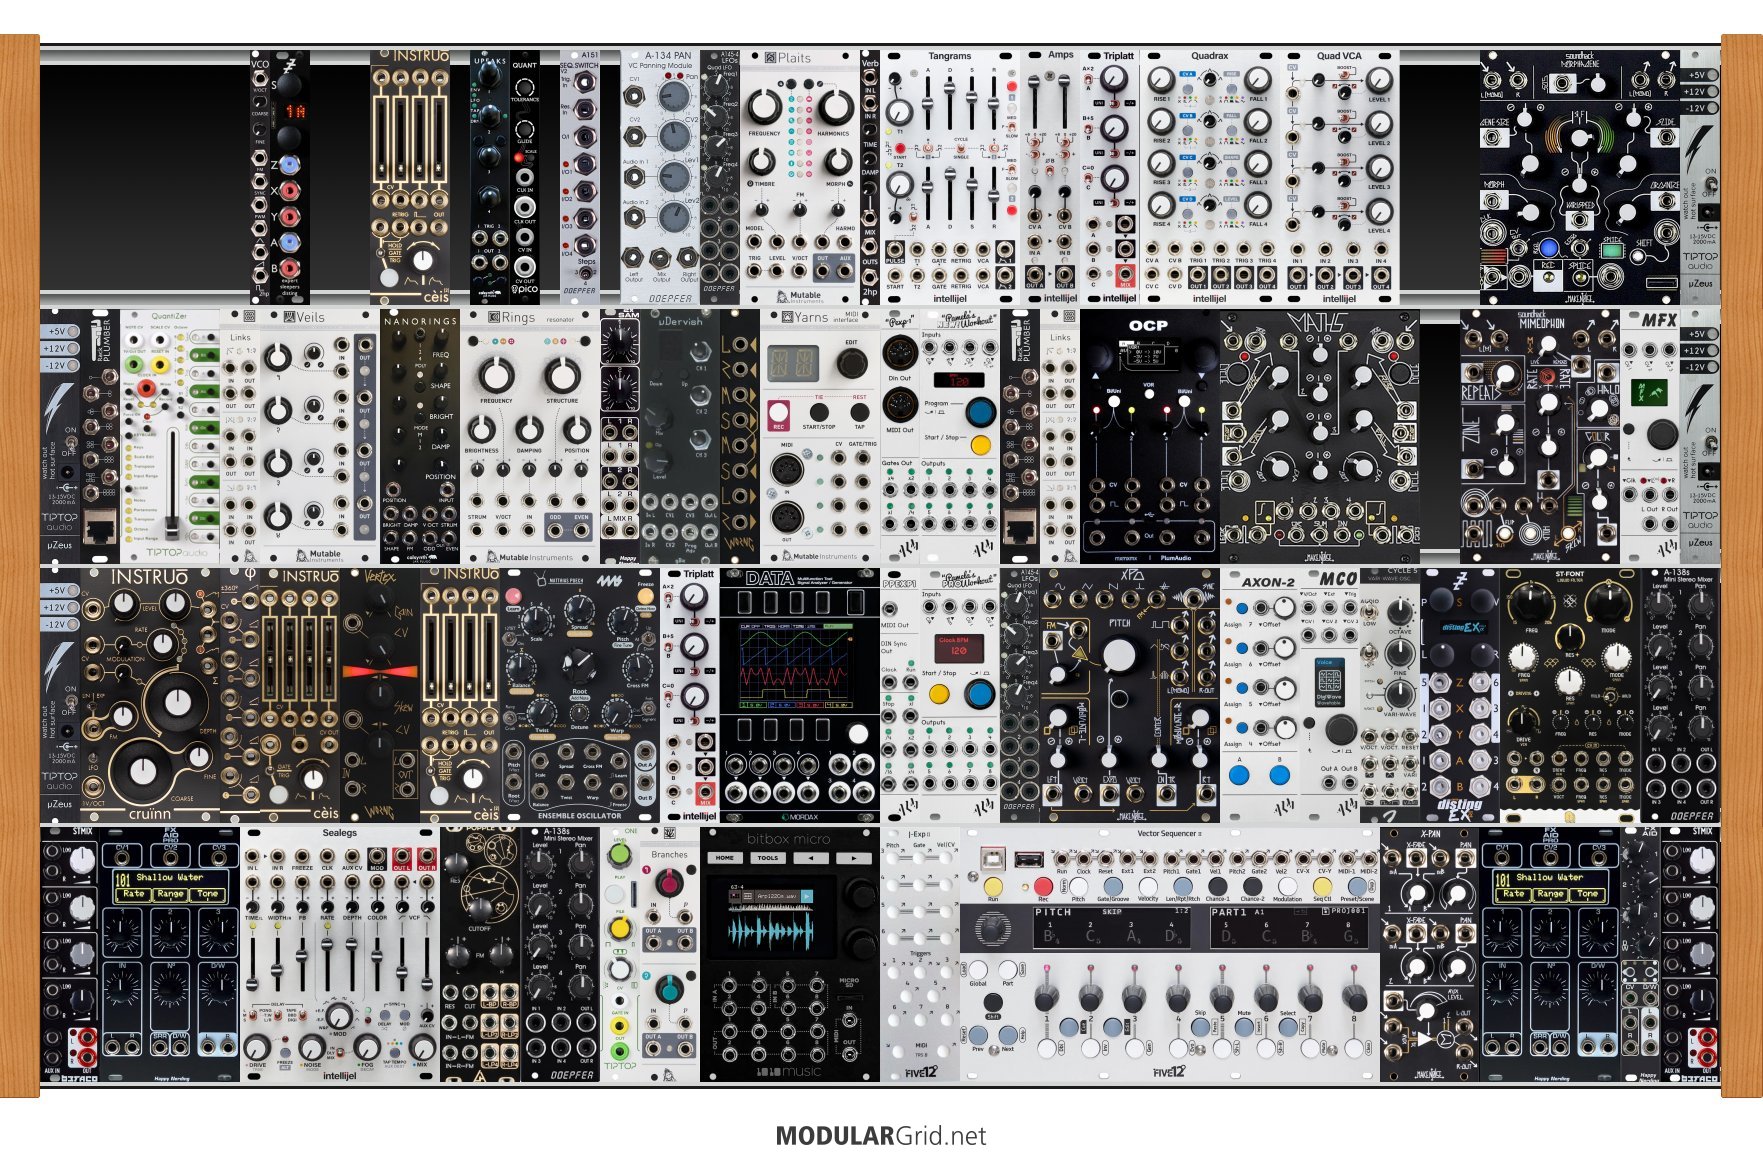Select the AXON-2 module
Screen dimensions: 1763x1157
coord(1260,695)
